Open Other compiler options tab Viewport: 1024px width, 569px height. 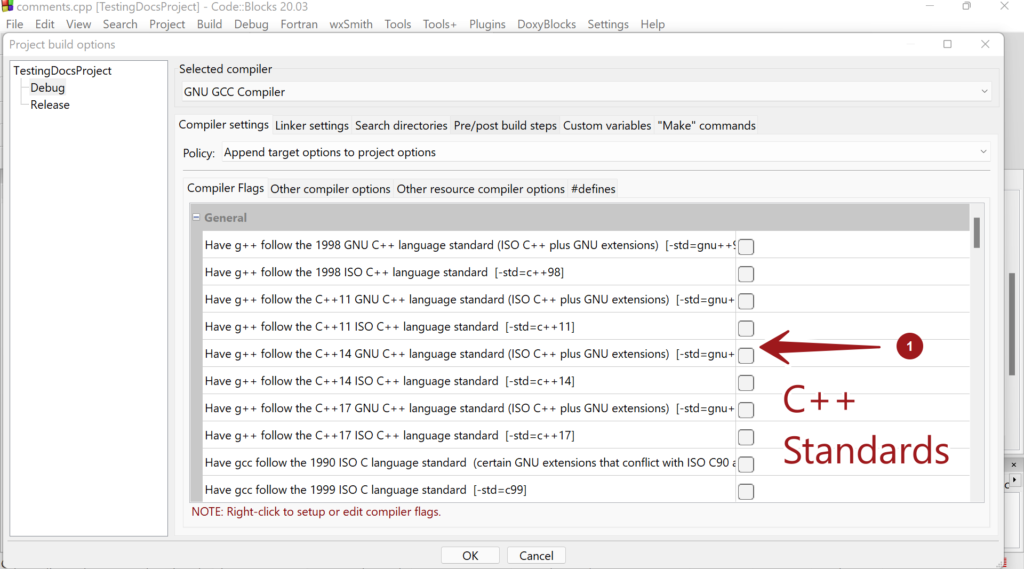[330, 189]
